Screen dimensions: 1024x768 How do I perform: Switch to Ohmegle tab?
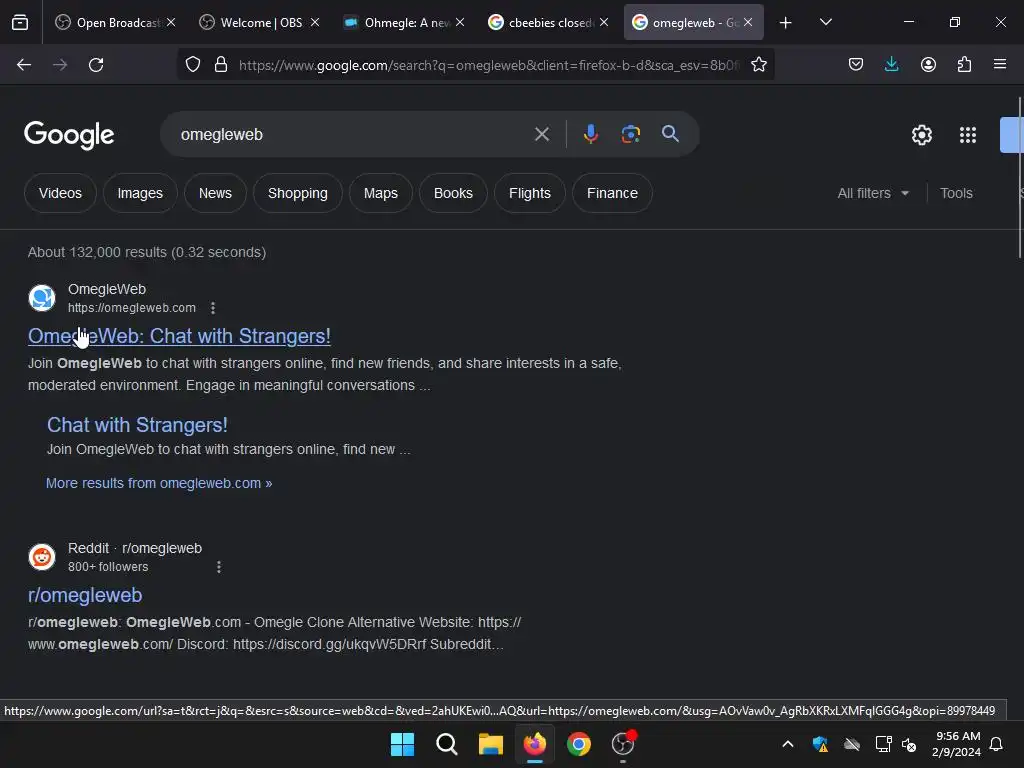pyautogui.click(x=405, y=23)
